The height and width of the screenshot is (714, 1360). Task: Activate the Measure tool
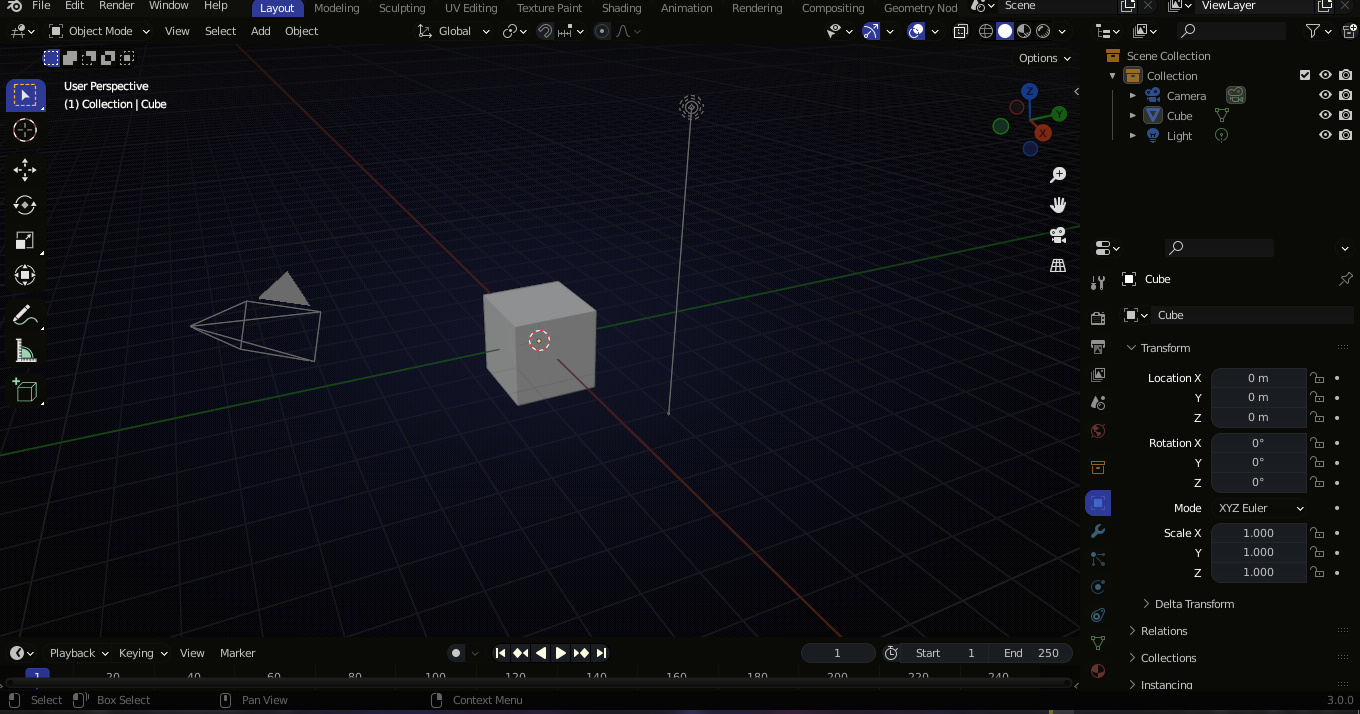pos(25,350)
